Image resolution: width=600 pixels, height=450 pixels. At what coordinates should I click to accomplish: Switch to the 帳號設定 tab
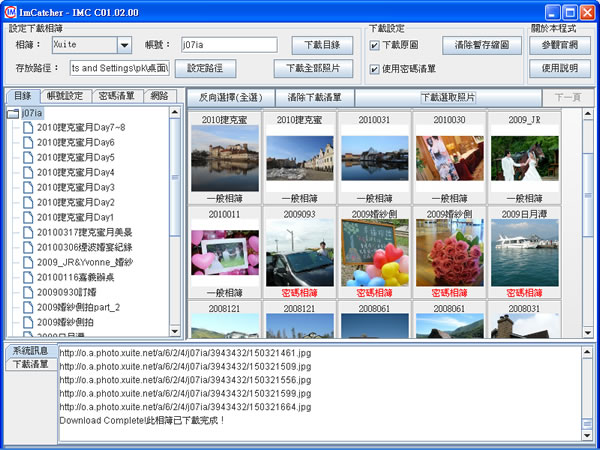[x=64, y=96]
